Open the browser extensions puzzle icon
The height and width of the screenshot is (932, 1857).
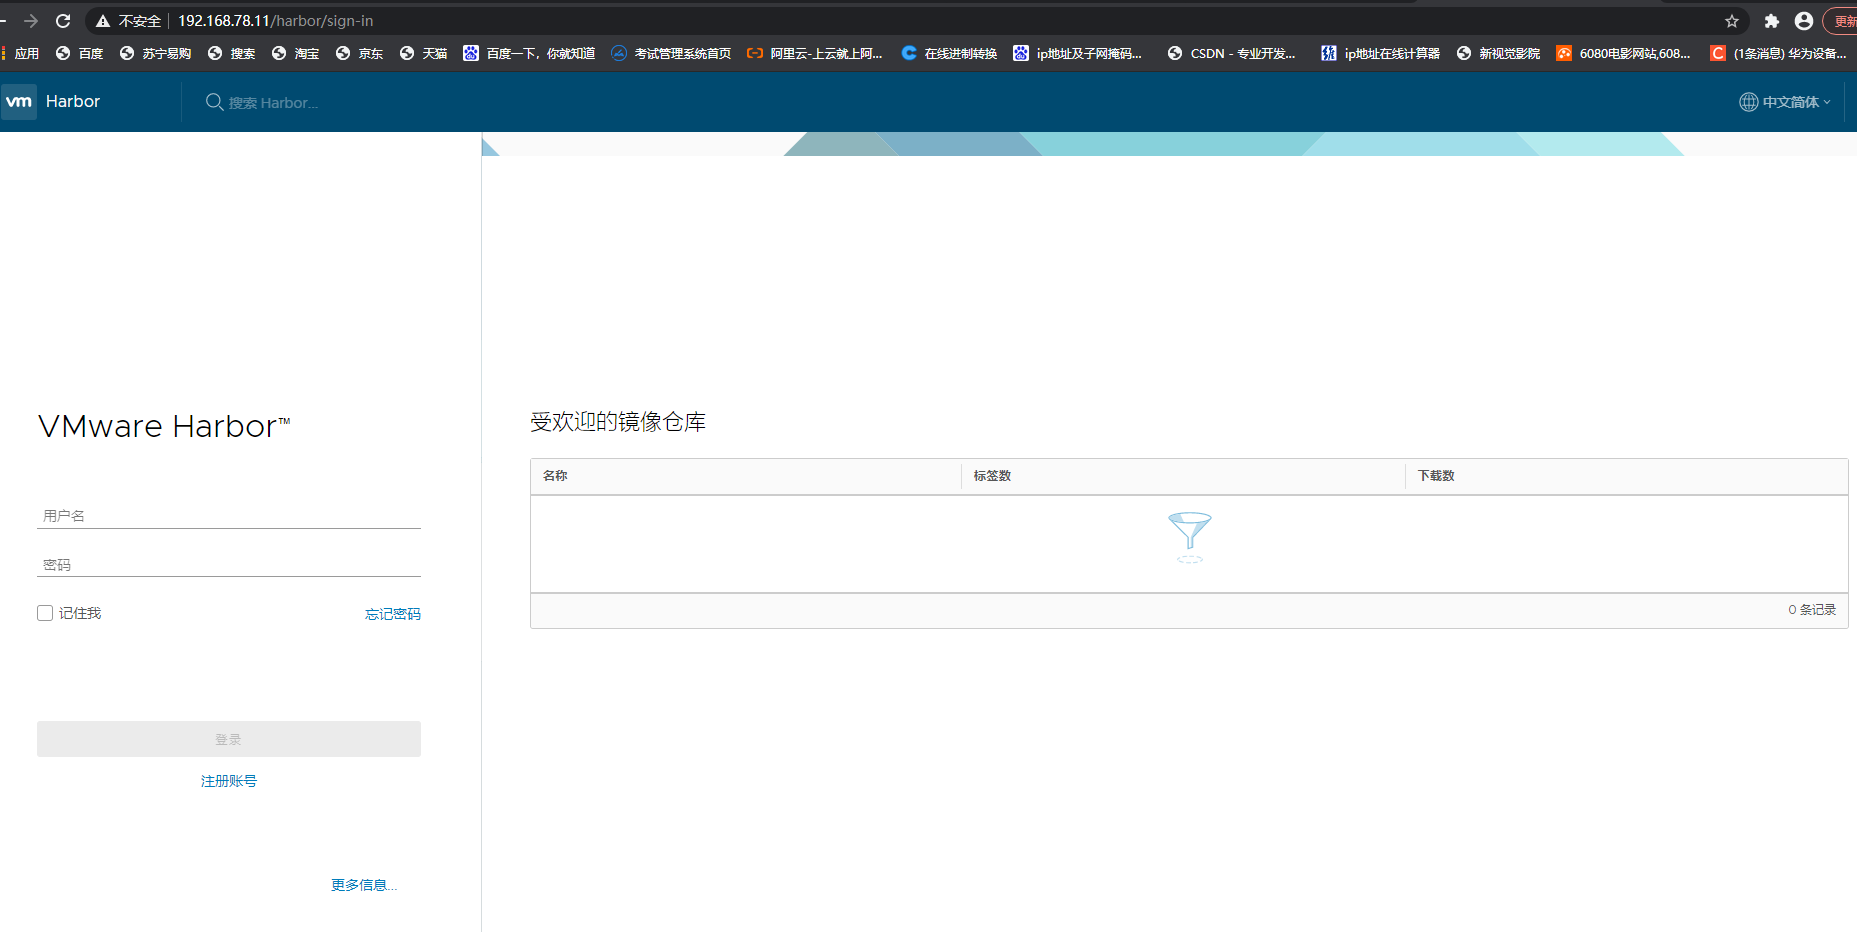1771,21
